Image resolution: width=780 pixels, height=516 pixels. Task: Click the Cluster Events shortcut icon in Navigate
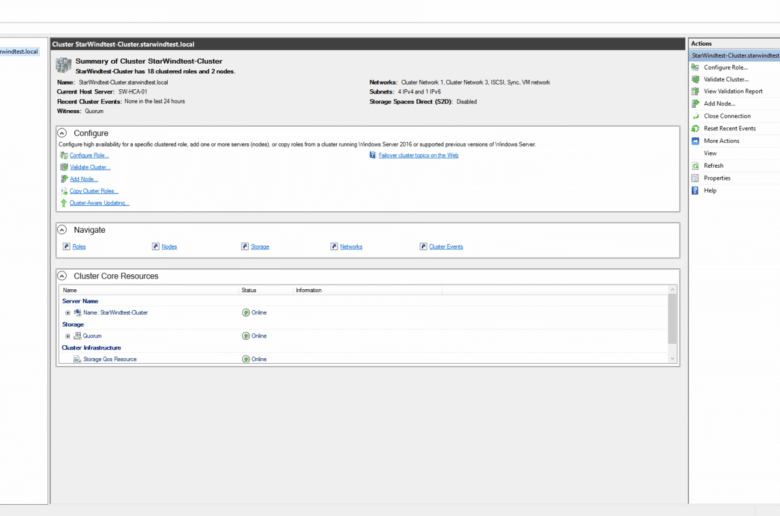pyautogui.click(x=423, y=246)
